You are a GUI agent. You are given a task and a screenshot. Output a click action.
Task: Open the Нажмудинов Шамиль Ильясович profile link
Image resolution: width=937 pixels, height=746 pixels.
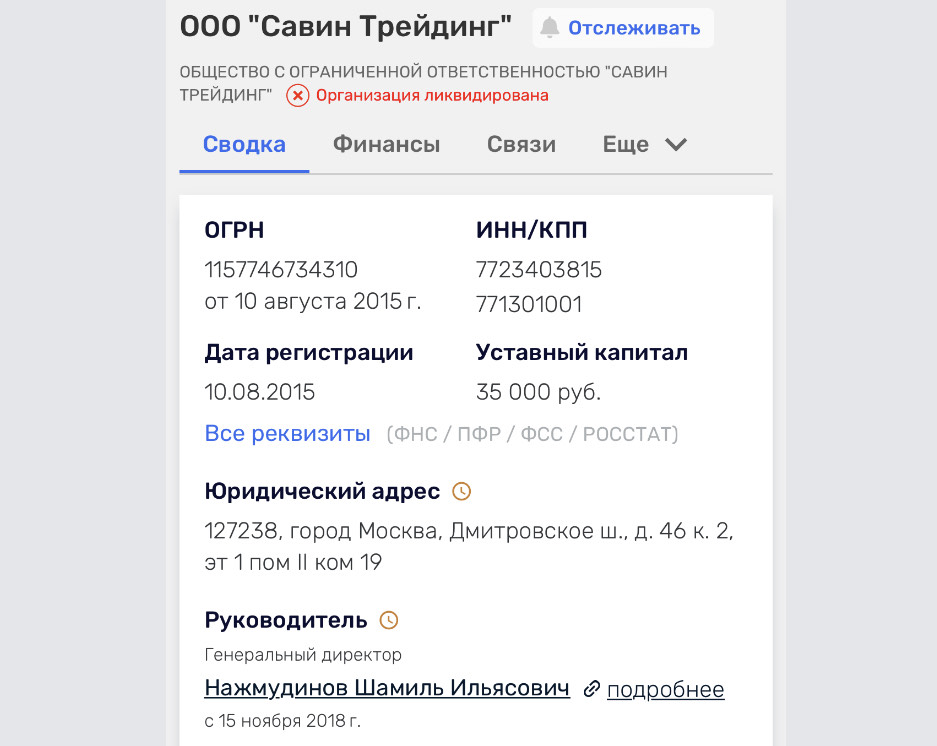point(387,688)
